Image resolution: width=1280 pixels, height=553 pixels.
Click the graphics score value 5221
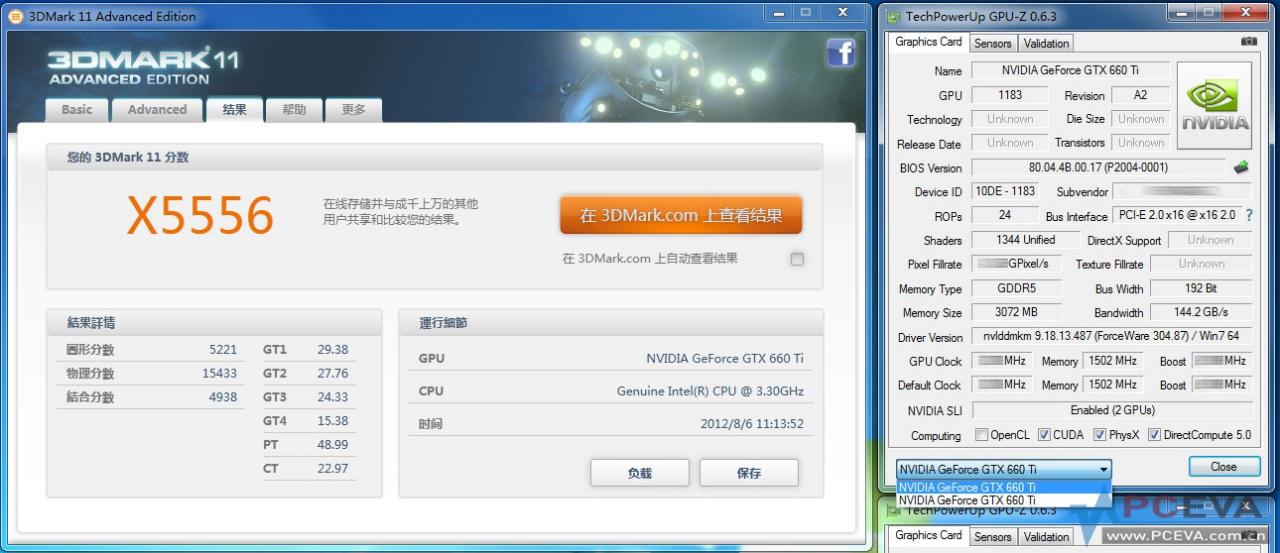(x=223, y=350)
